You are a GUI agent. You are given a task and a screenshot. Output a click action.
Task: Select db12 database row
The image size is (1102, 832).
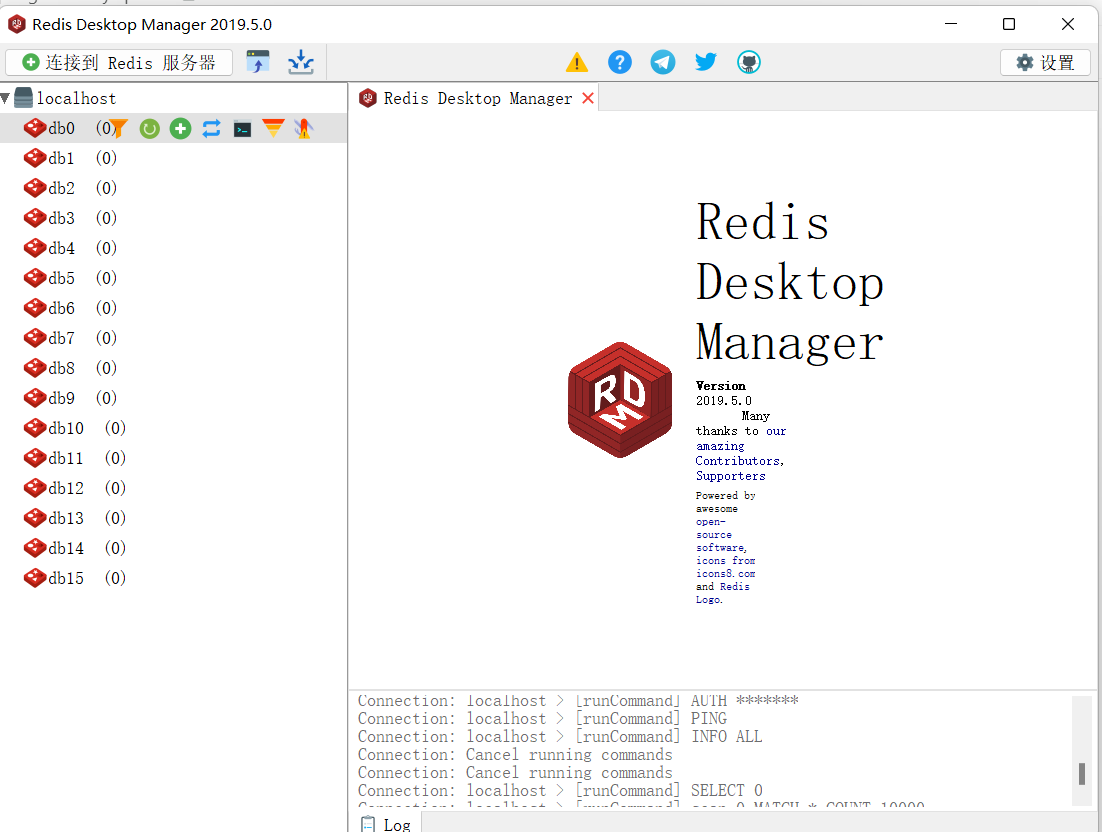(x=173, y=488)
